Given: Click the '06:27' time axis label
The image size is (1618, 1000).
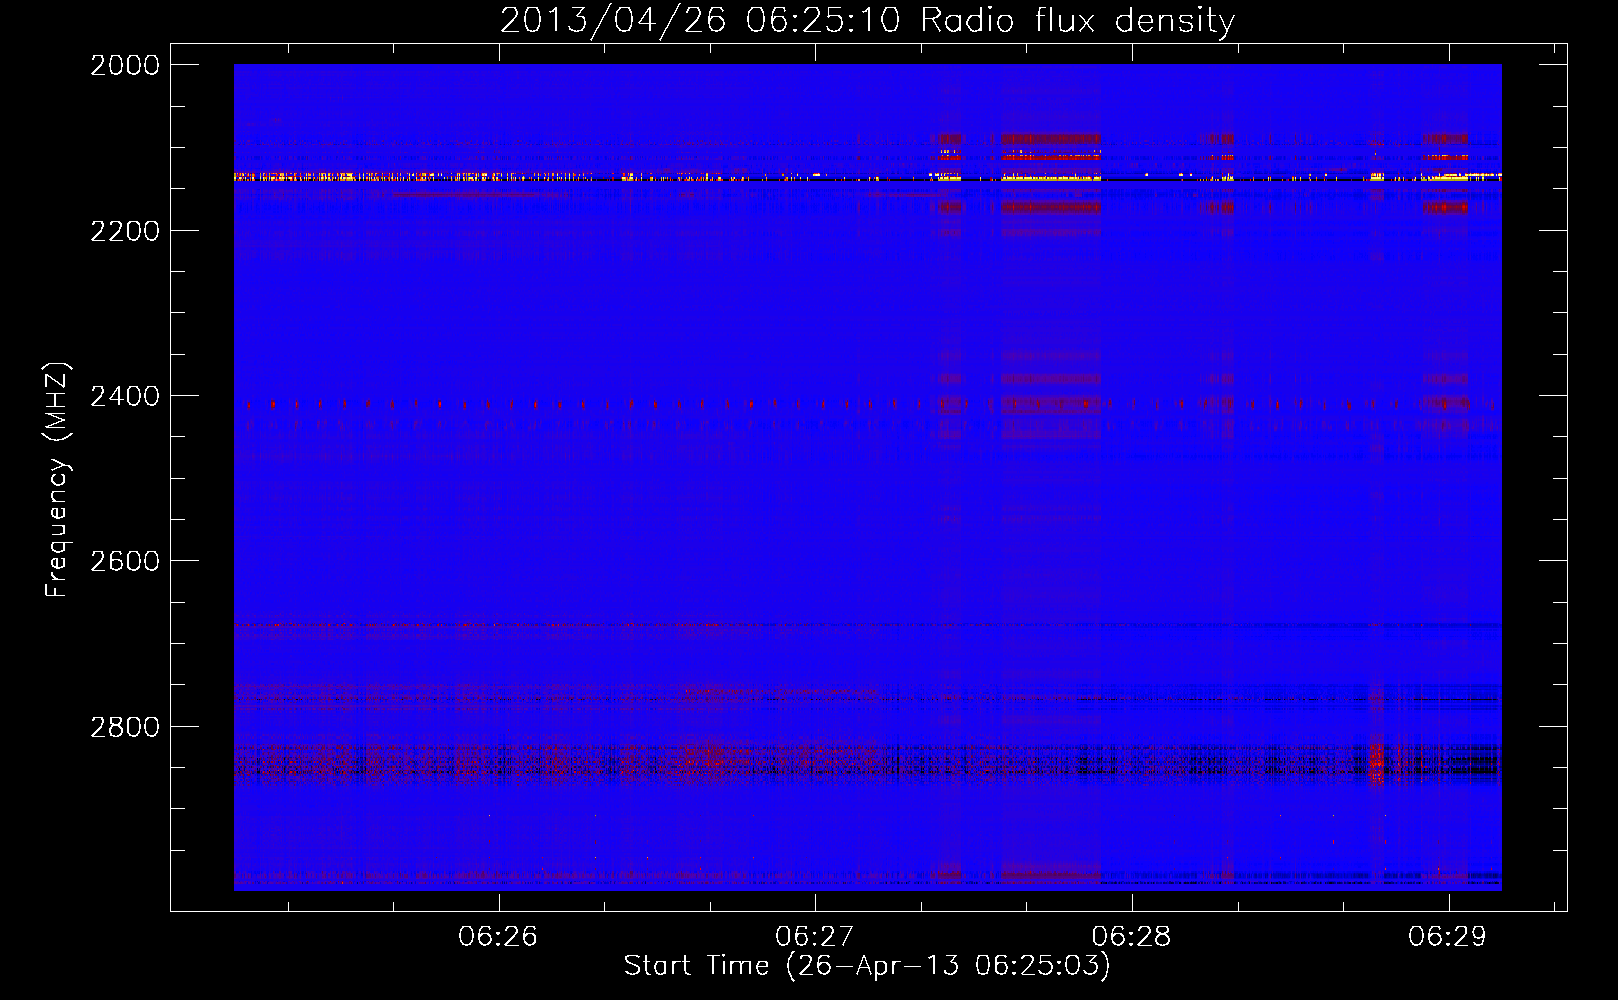Looking at the screenshot, I should (815, 936).
